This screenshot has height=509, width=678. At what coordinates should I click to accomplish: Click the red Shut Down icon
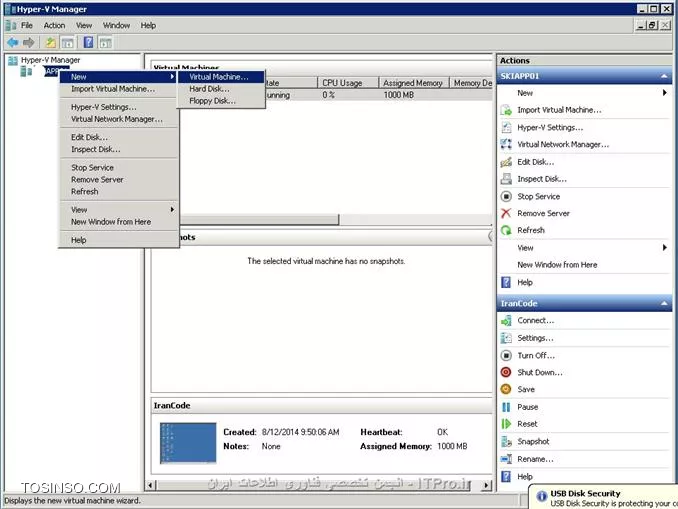506,372
